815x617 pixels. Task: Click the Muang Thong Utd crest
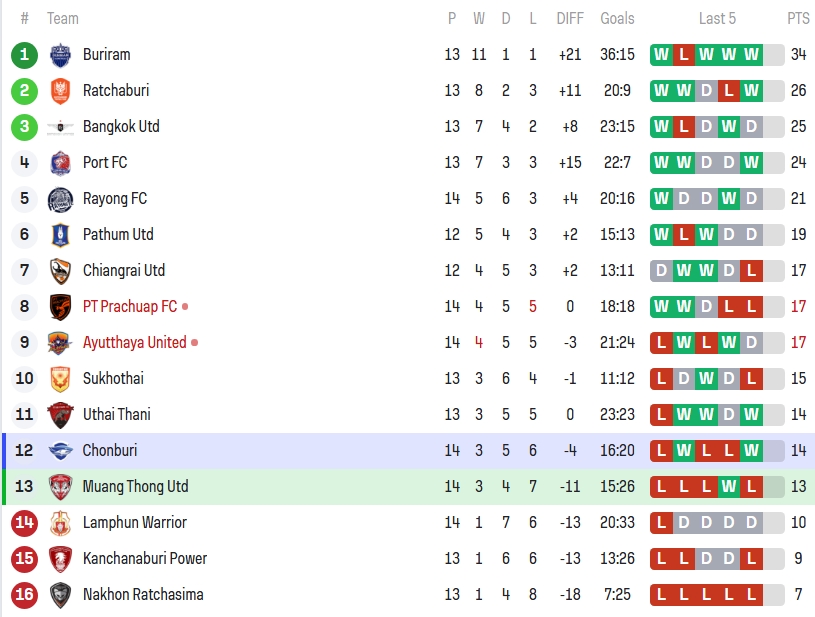click(60, 486)
